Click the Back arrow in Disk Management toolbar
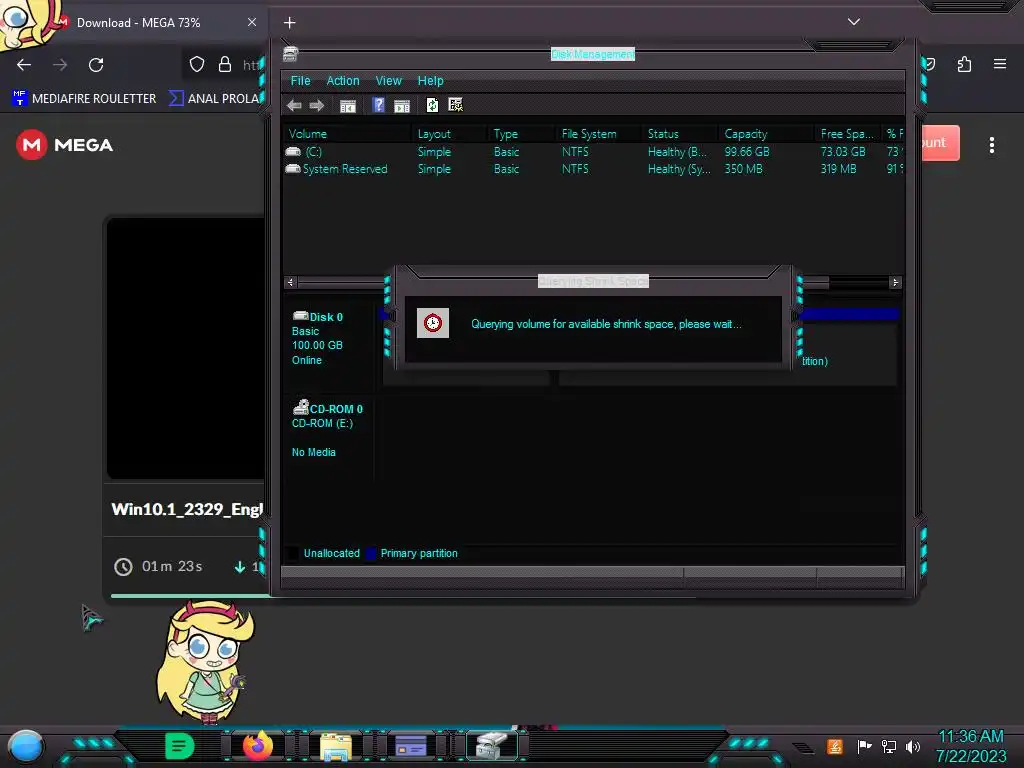The width and height of the screenshot is (1024, 768). [x=294, y=105]
